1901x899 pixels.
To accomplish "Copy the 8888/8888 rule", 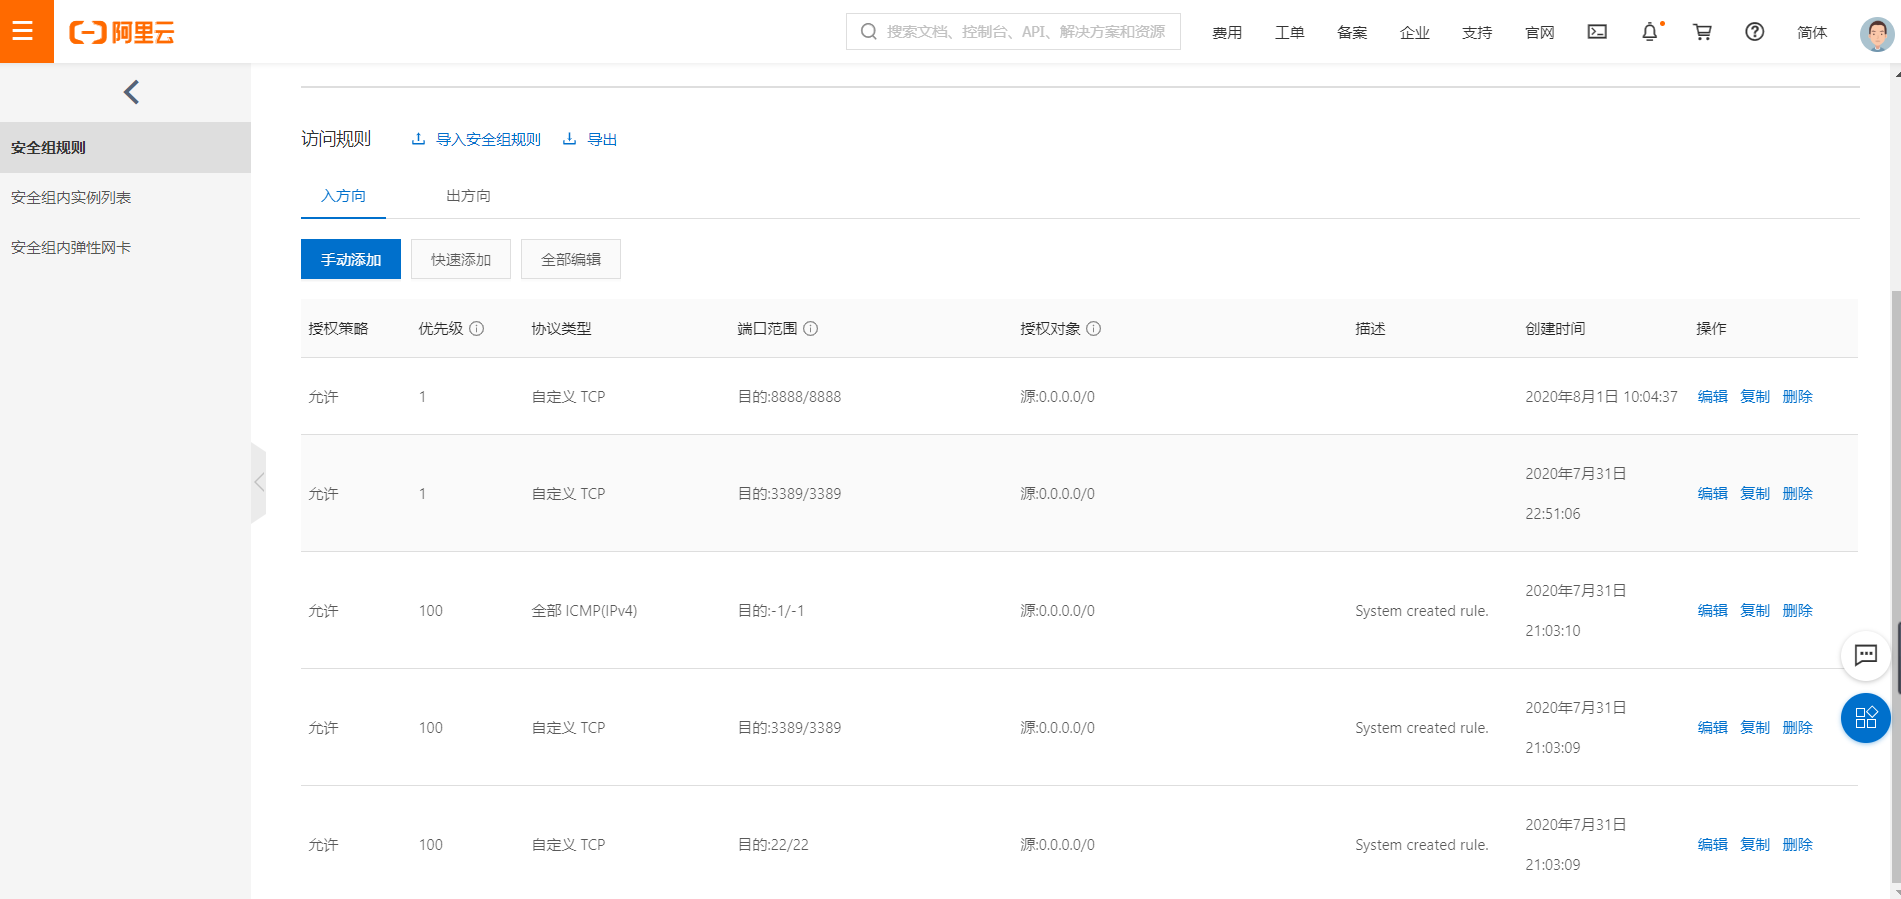I will [x=1755, y=397].
